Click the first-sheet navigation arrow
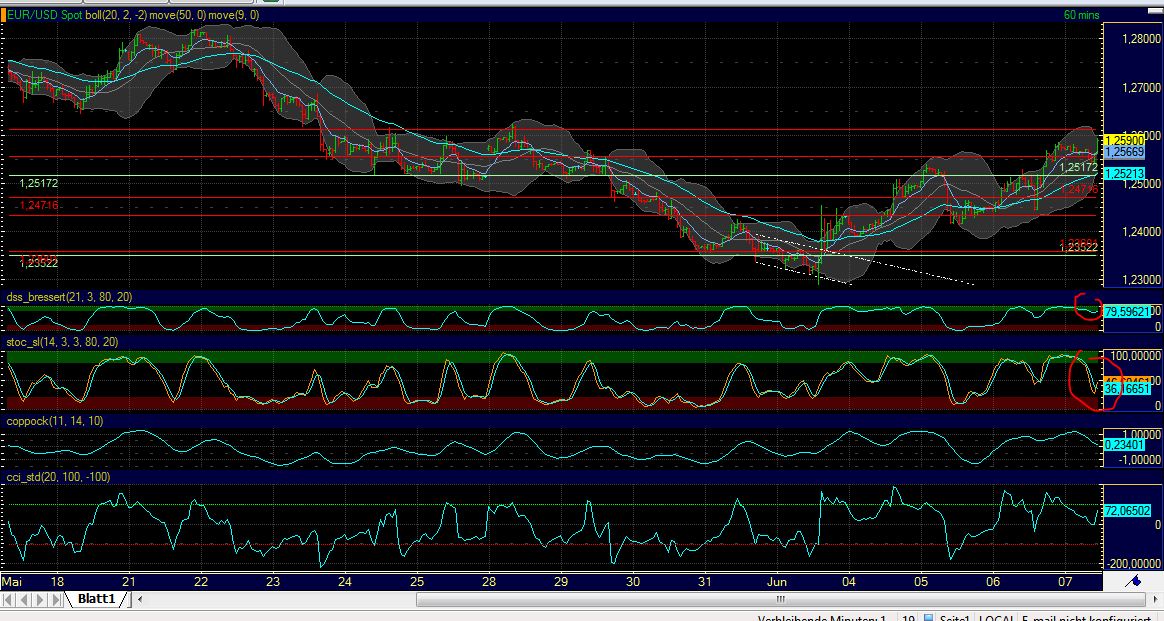The image size is (1164, 621). 9,599
